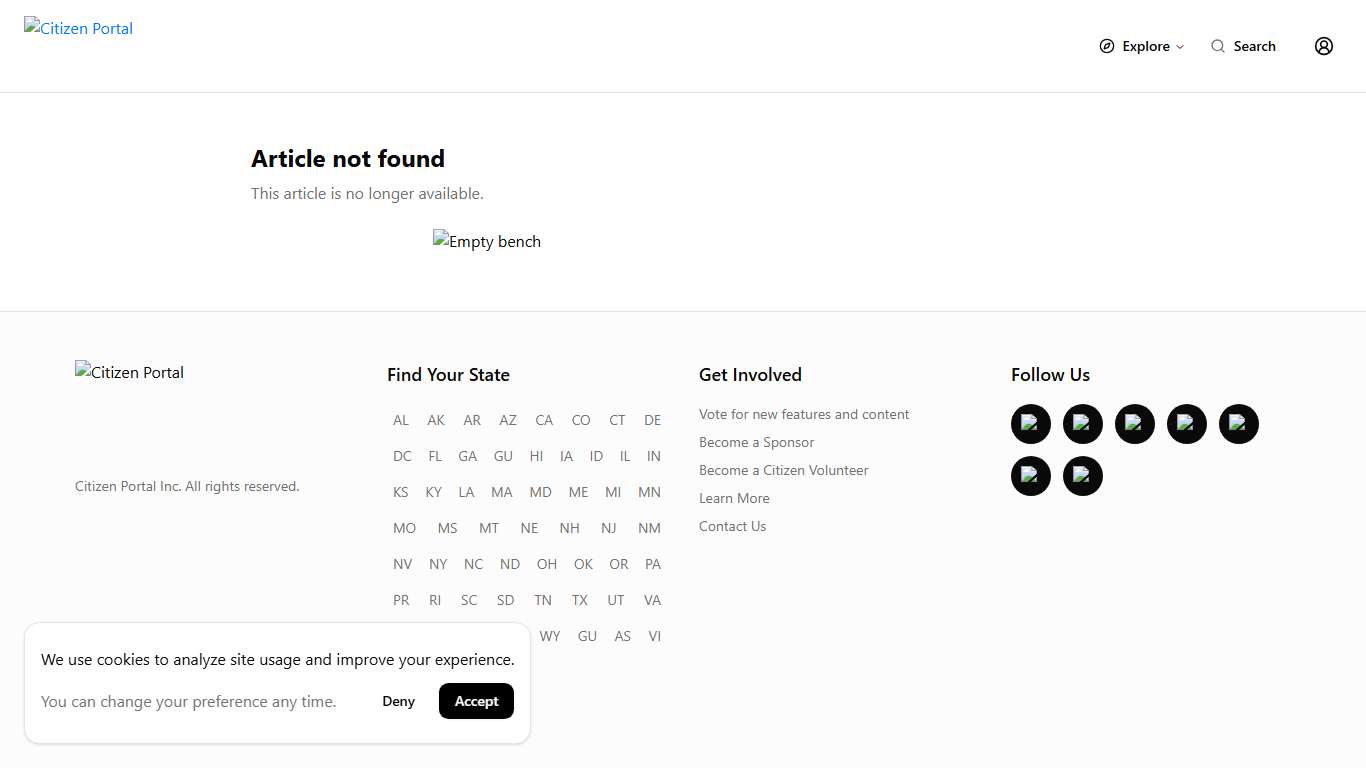This screenshot has width=1366, height=768.
Task: Click the Empty bench image
Action: (487, 241)
